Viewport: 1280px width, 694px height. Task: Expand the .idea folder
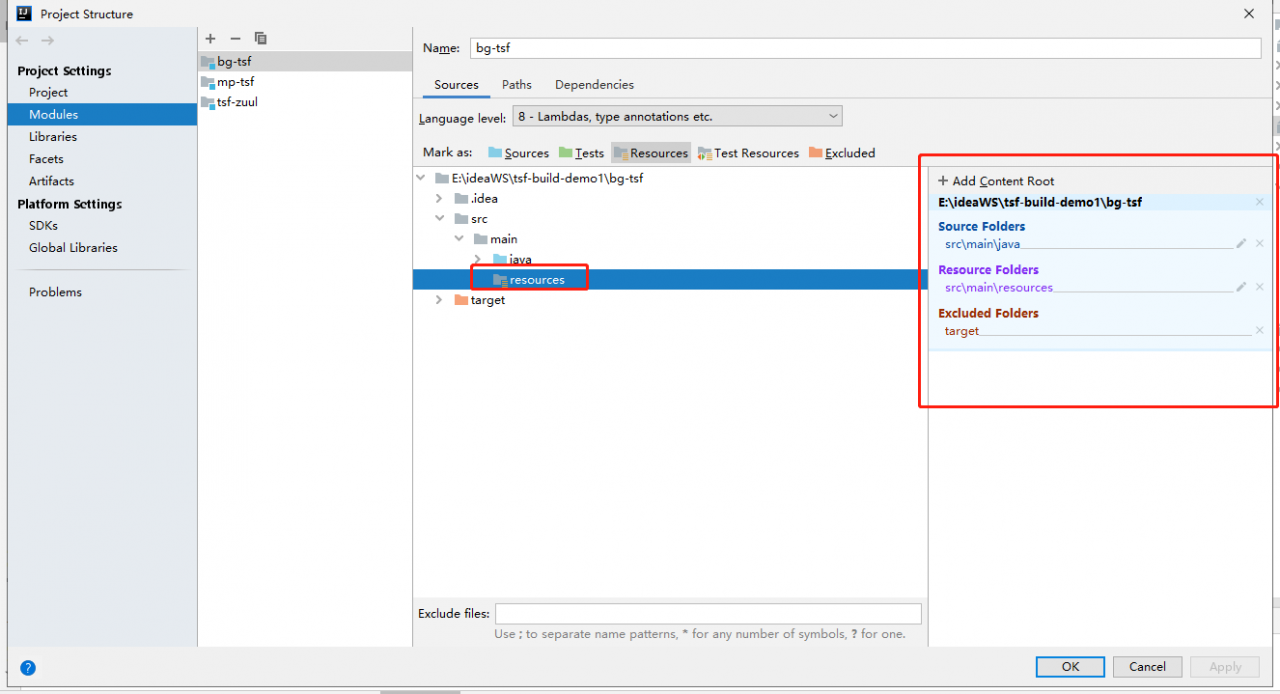point(439,198)
